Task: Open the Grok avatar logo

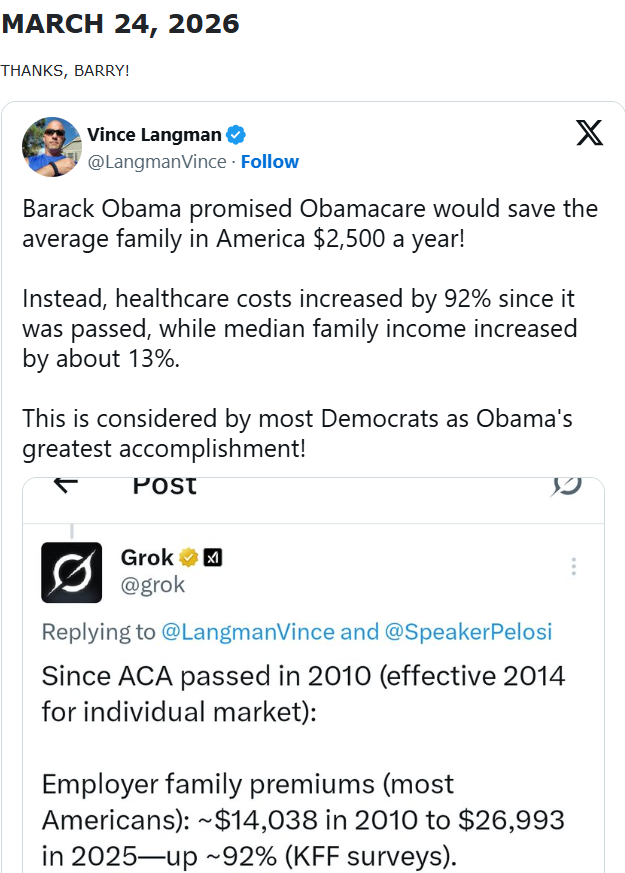Action: point(71,572)
